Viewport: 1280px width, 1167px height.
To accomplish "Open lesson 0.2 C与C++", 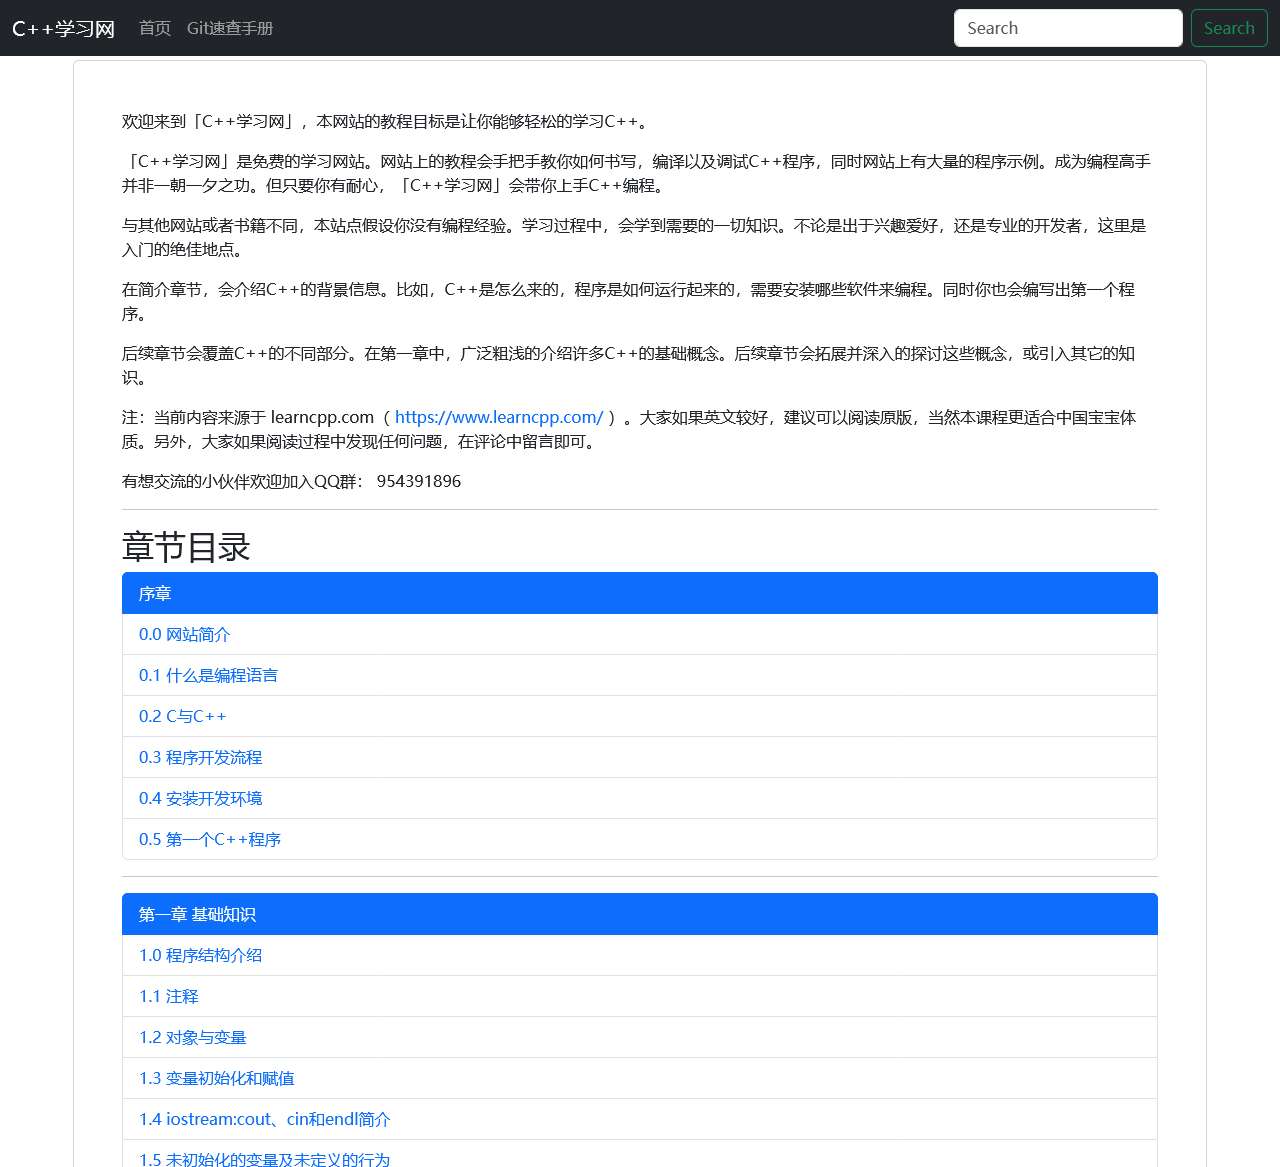I will (181, 716).
